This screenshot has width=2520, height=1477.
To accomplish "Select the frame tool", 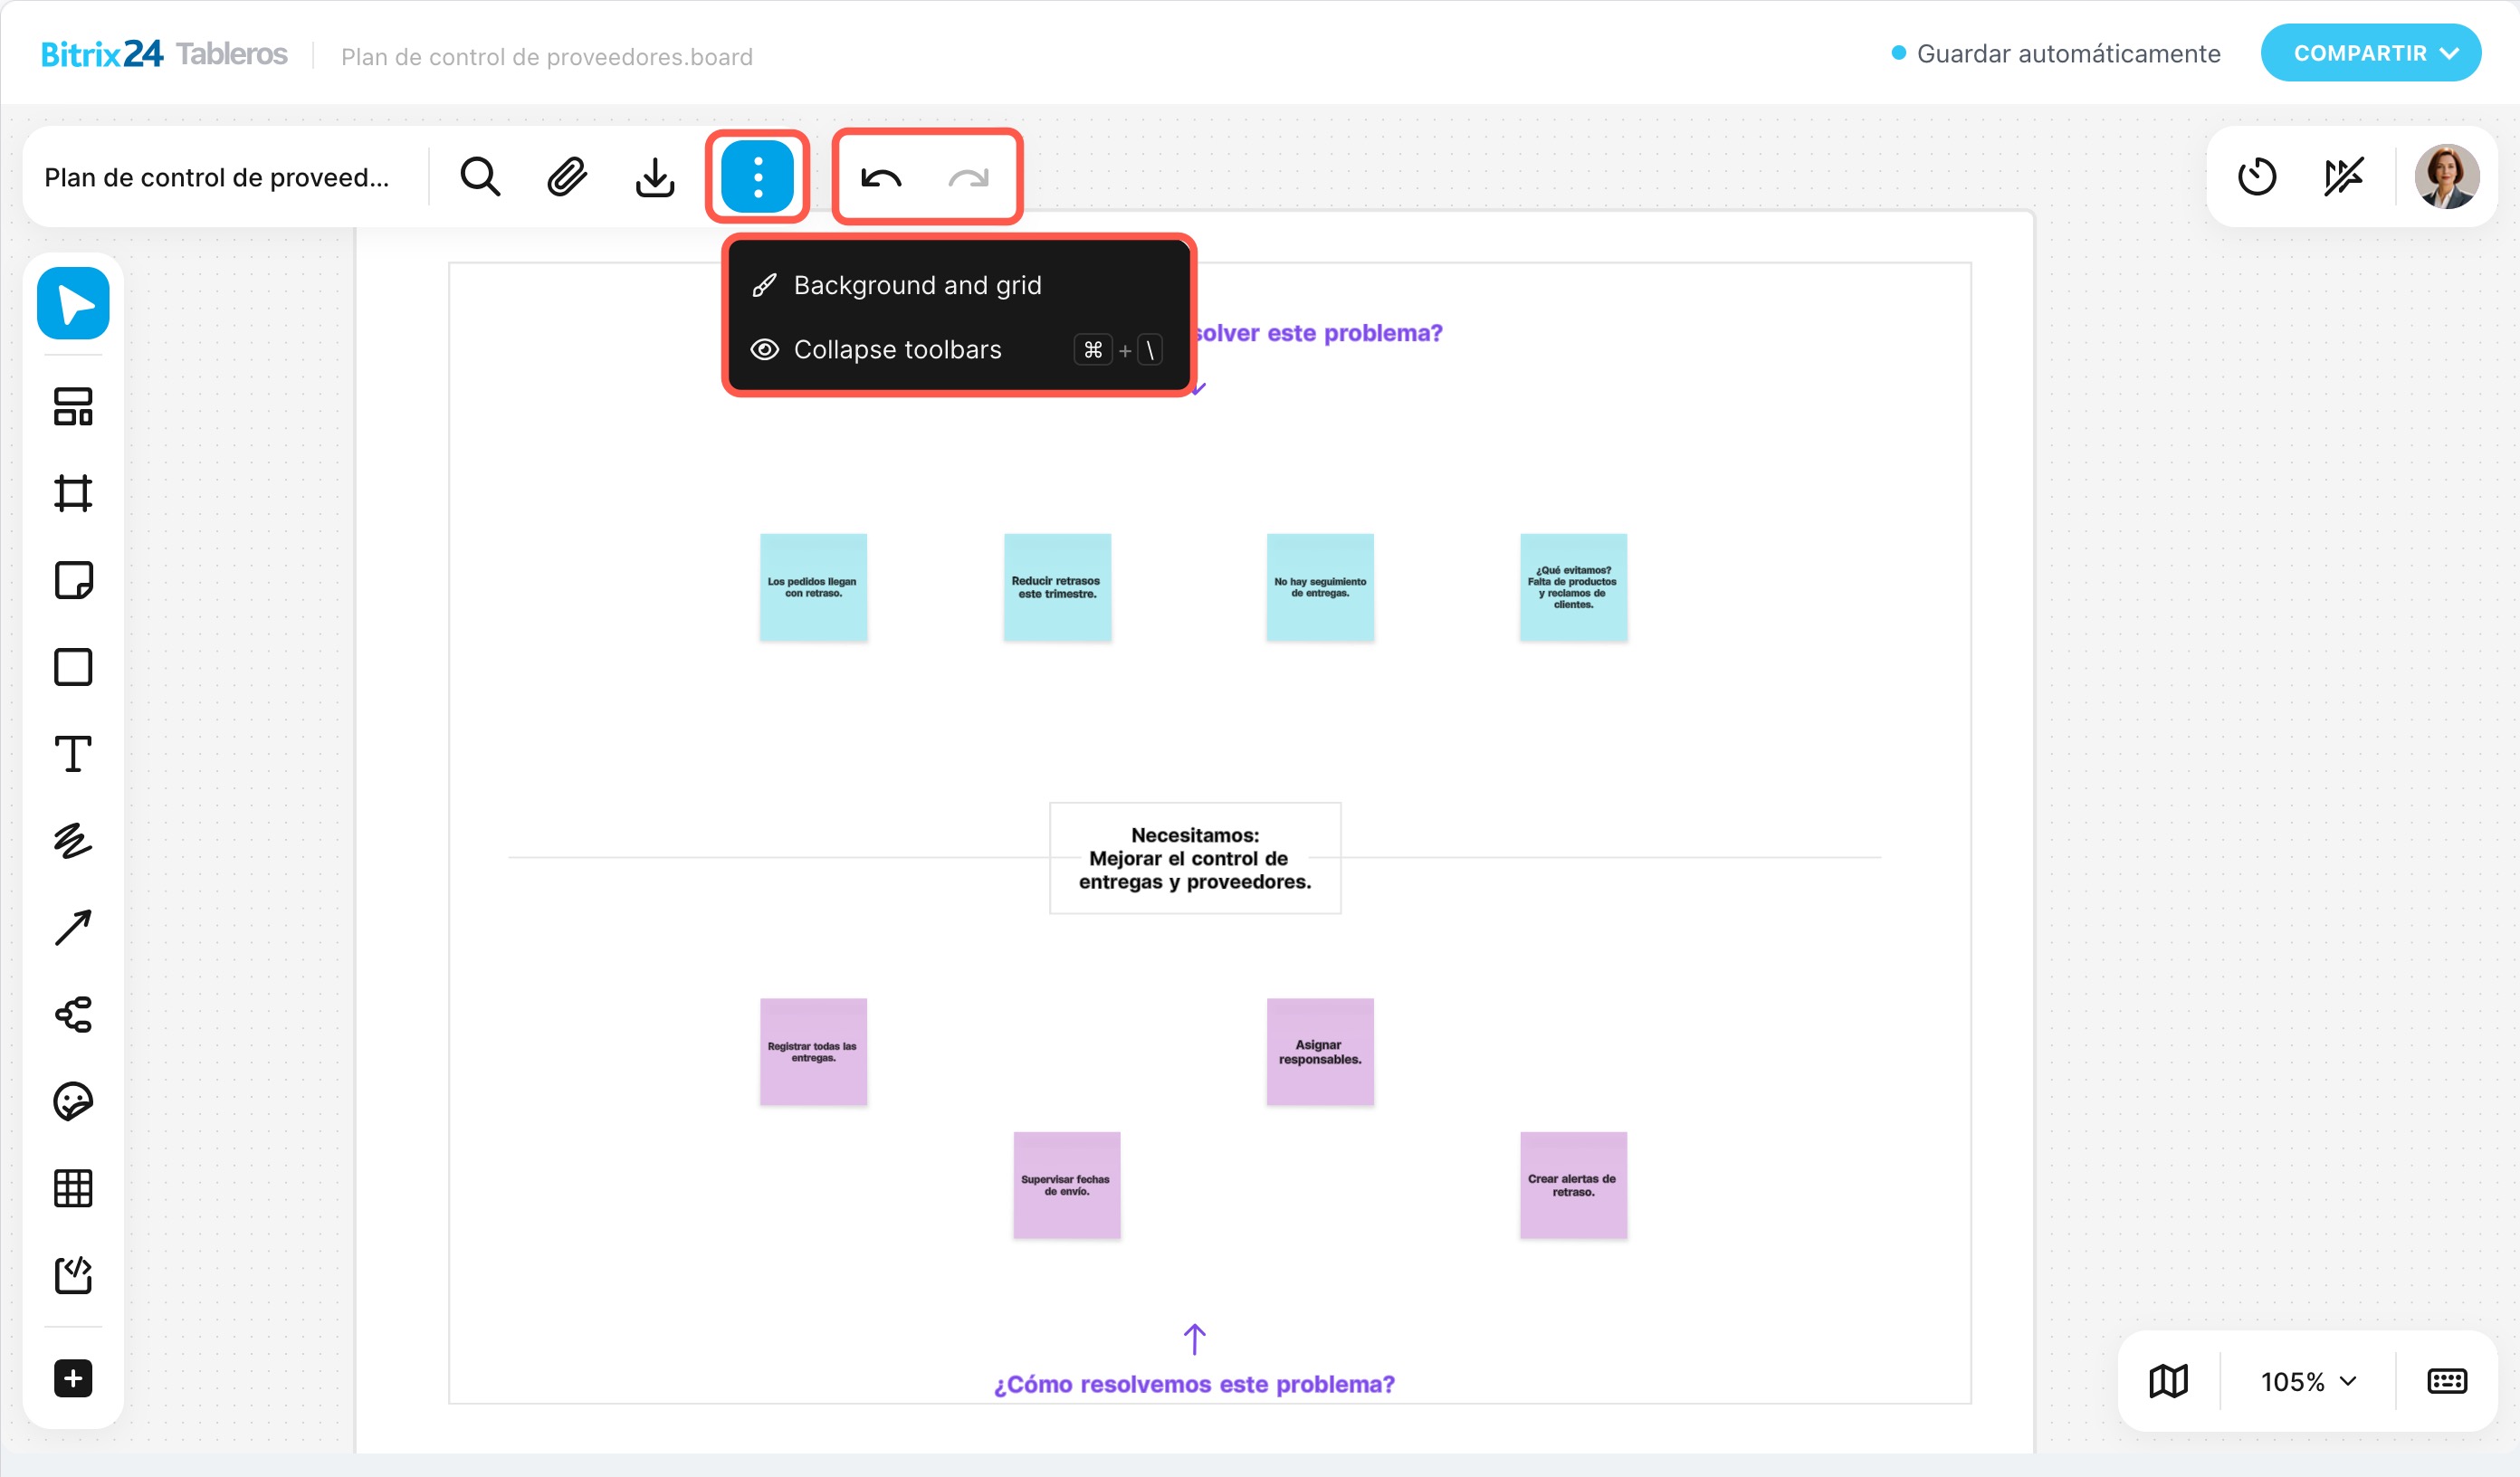I will coord(73,493).
